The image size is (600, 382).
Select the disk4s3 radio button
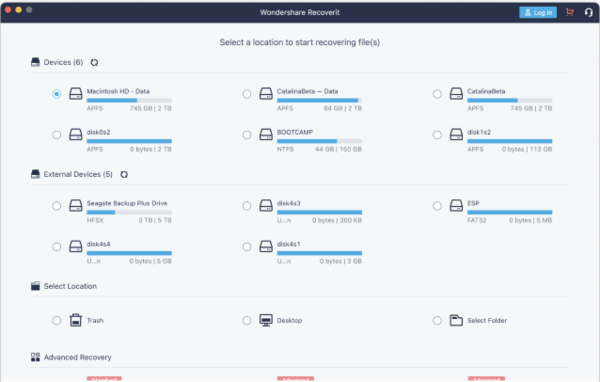247,206
